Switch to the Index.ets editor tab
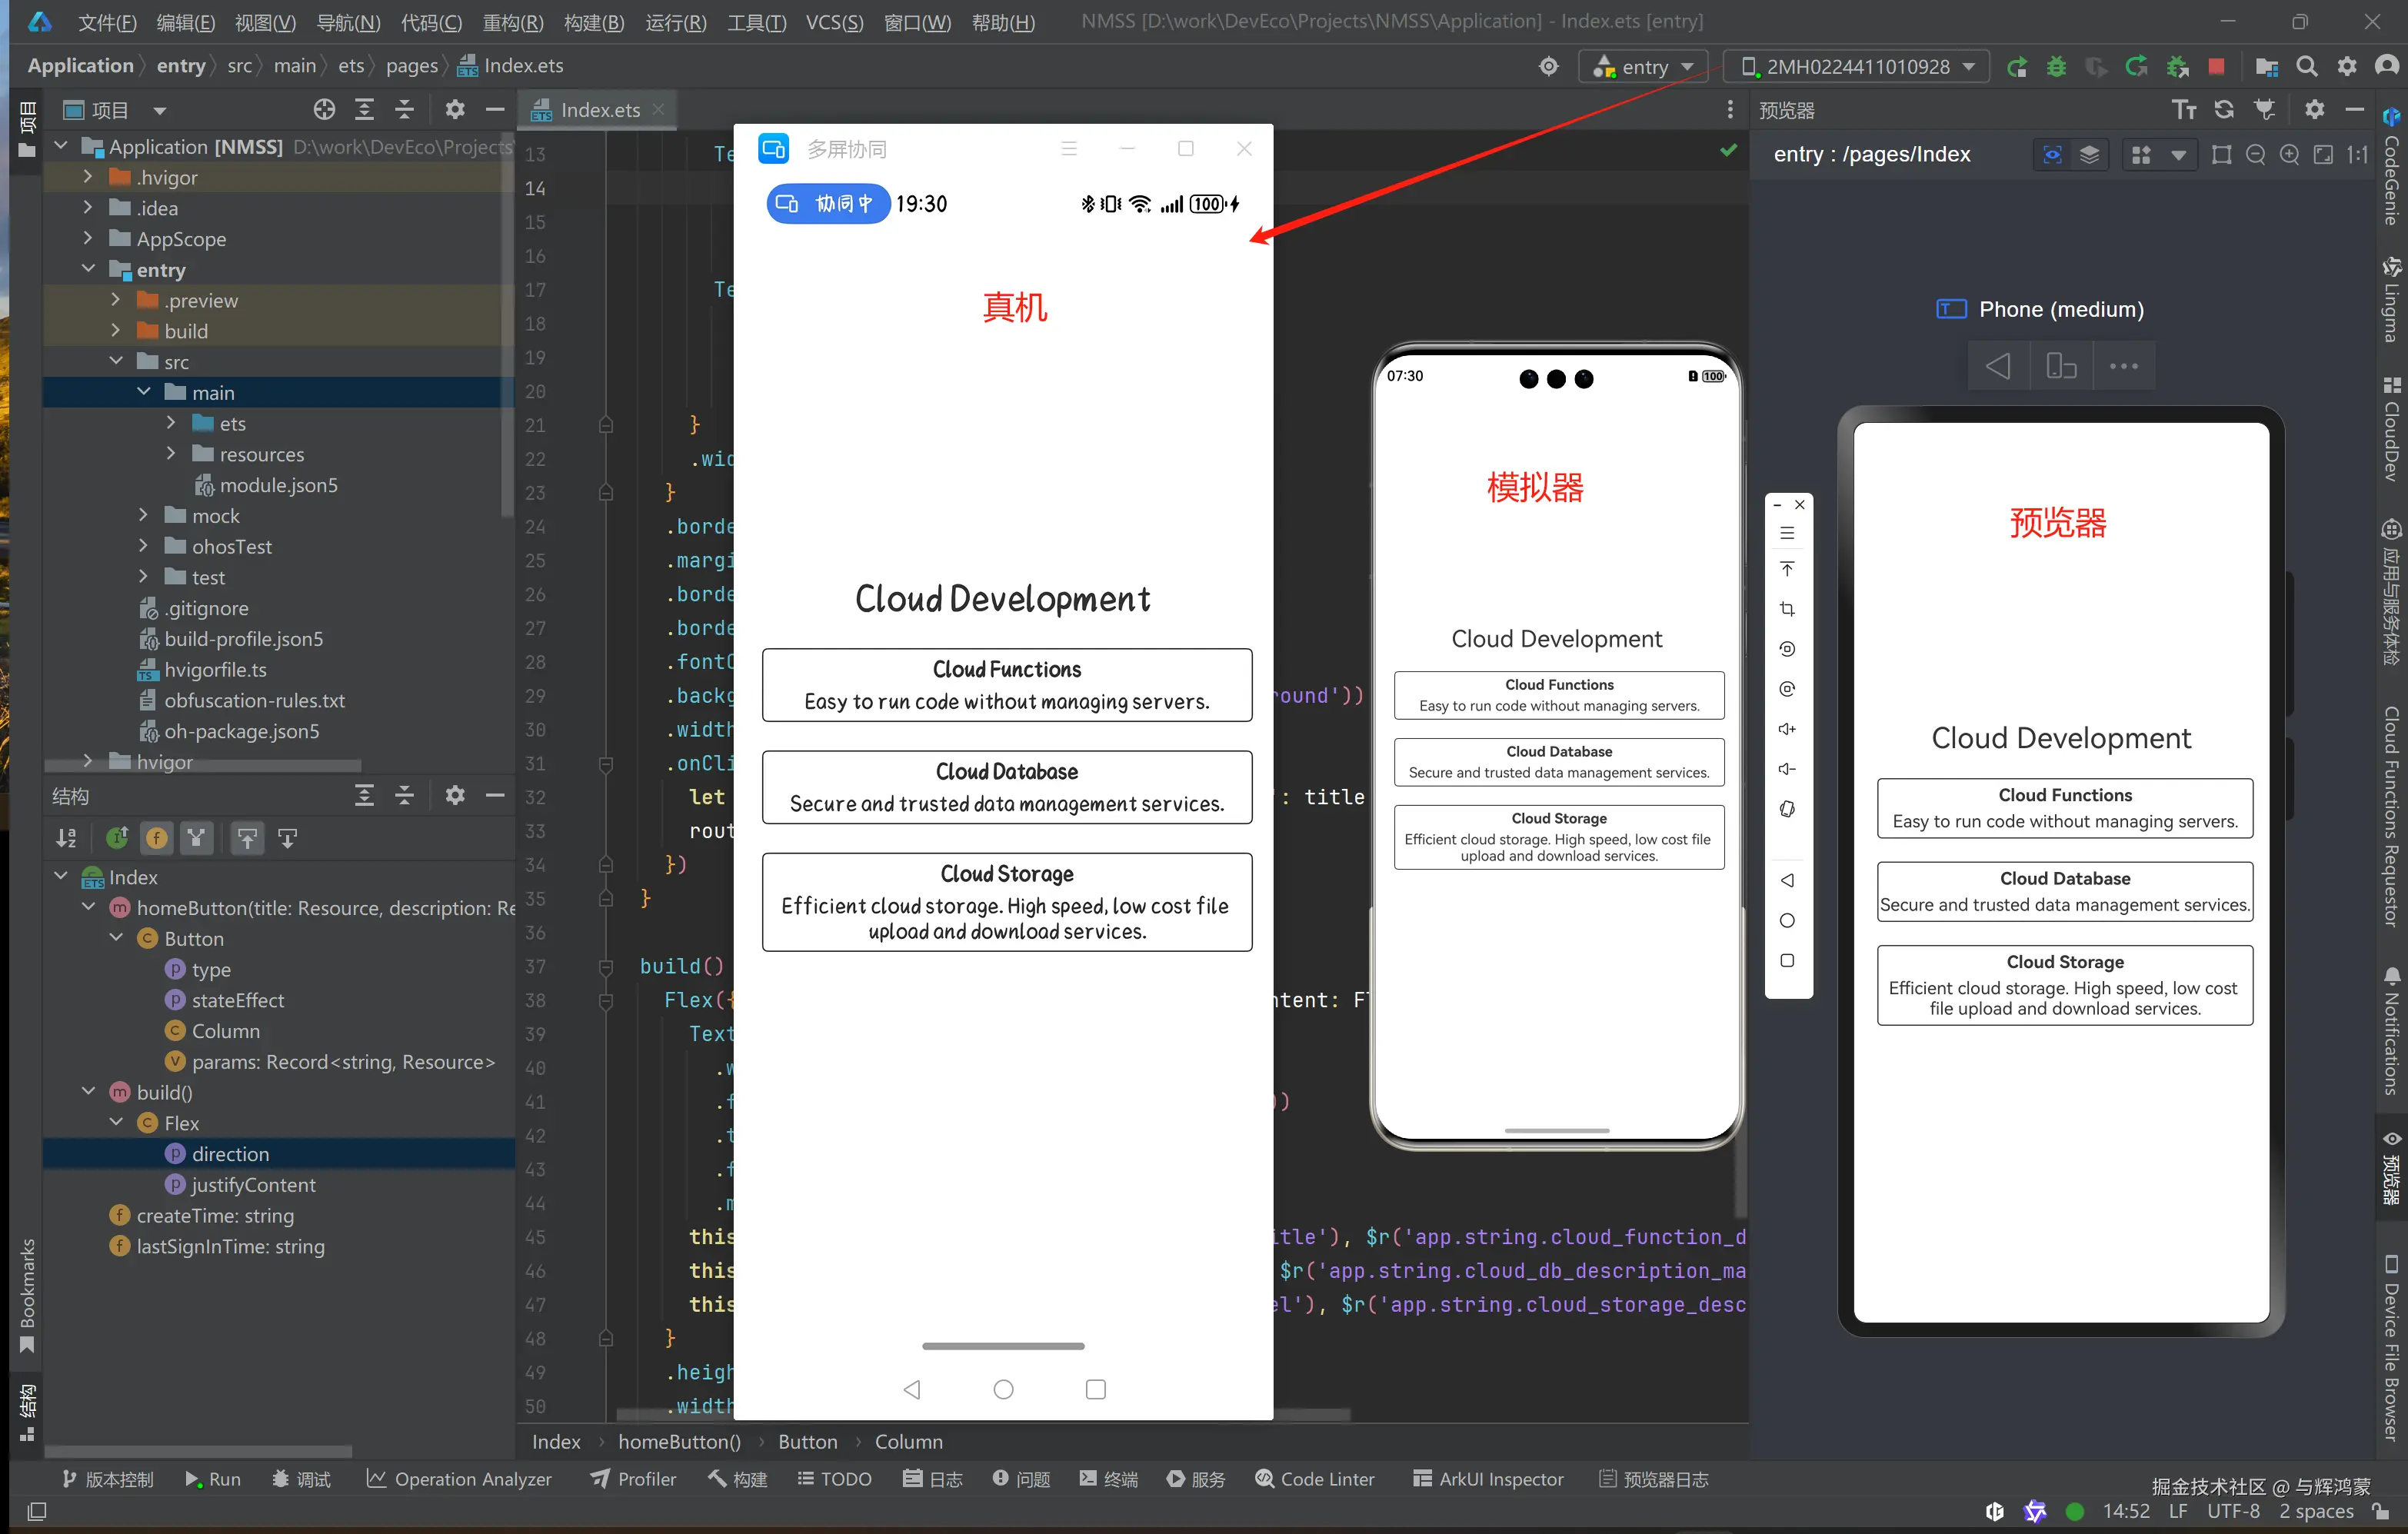The height and width of the screenshot is (1534, 2408). (598, 110)
